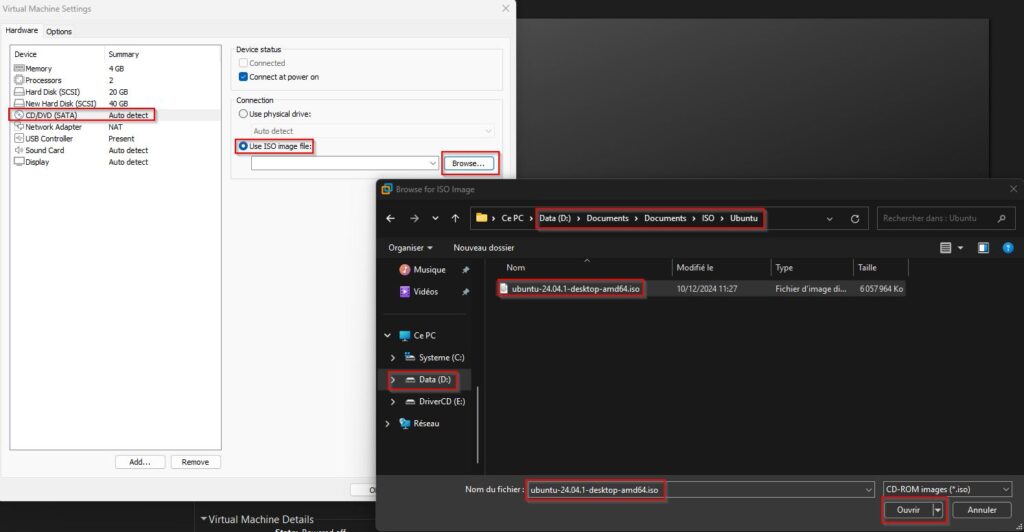Image resolution: width=1024 pixels, height=532 pixels.
Task: Expand Systeme (C:) drive node
Action: pos(392,358)
